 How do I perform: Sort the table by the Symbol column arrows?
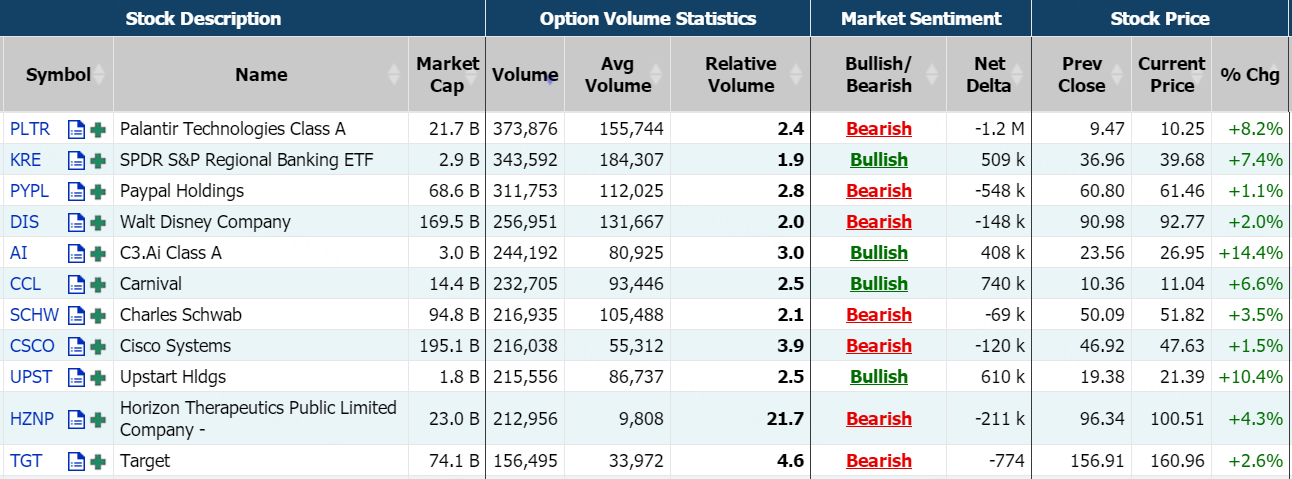[98, 75]
